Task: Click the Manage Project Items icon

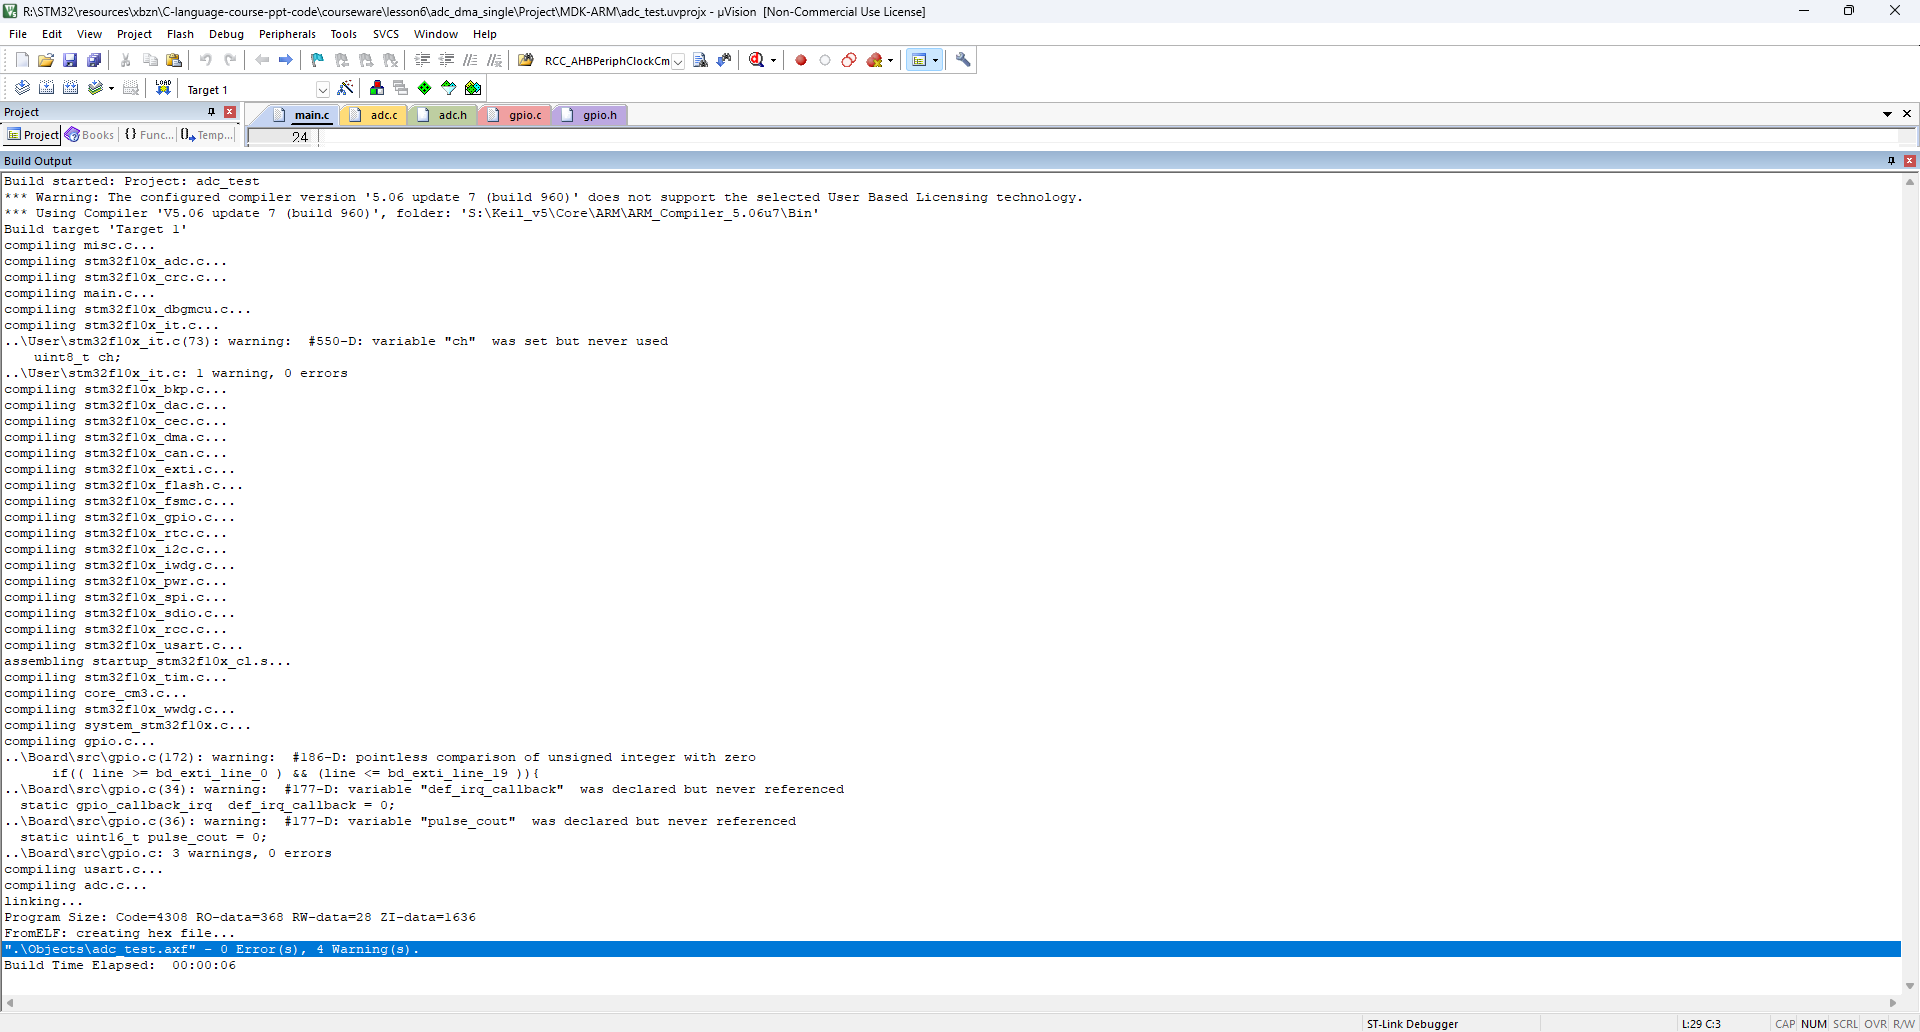Action: (377, 88)
